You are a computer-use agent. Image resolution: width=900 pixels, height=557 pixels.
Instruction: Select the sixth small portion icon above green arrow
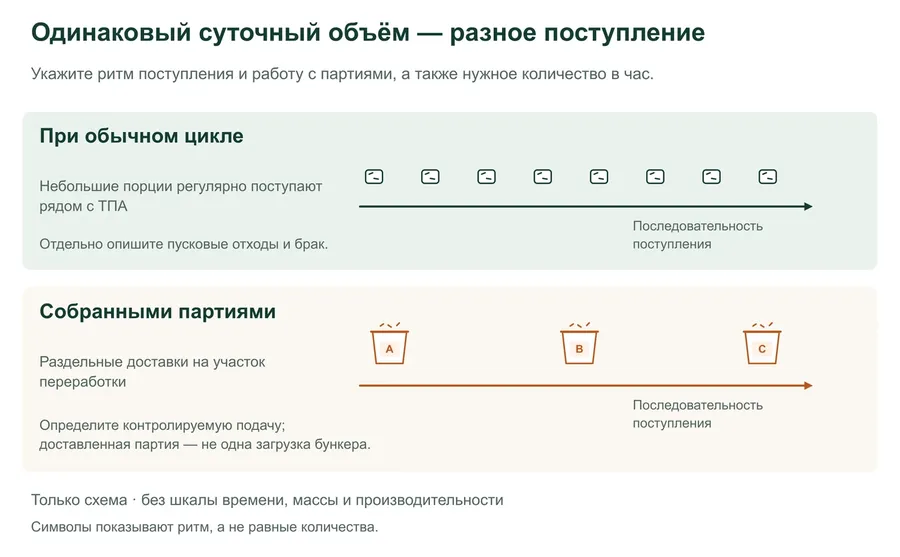[655, 176]
